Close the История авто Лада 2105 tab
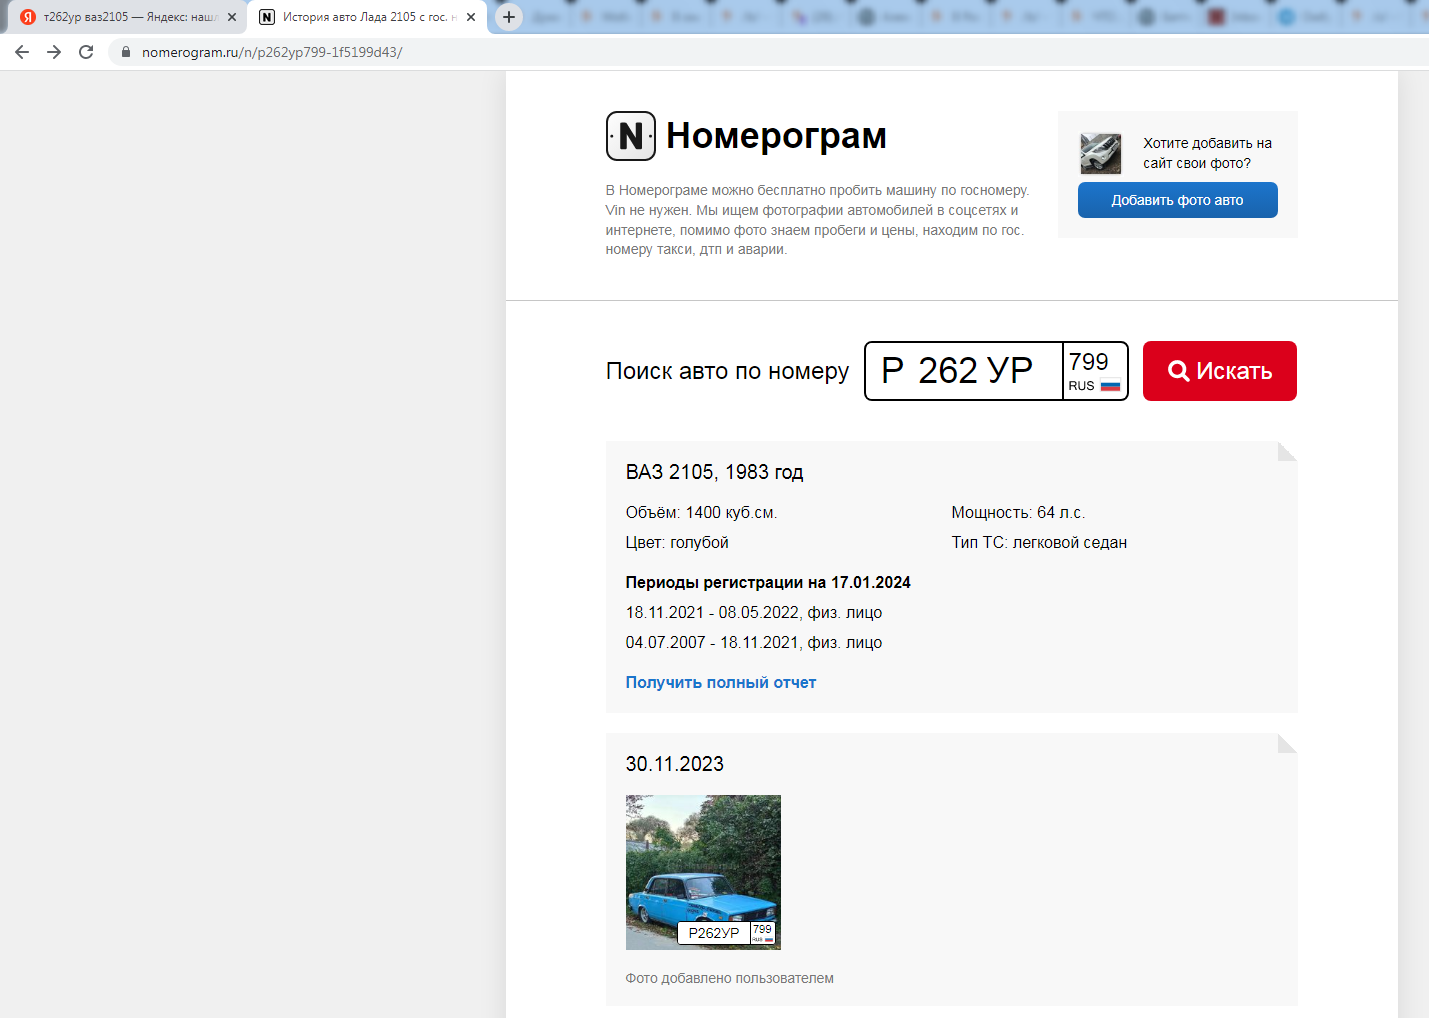 click(471, 17)
